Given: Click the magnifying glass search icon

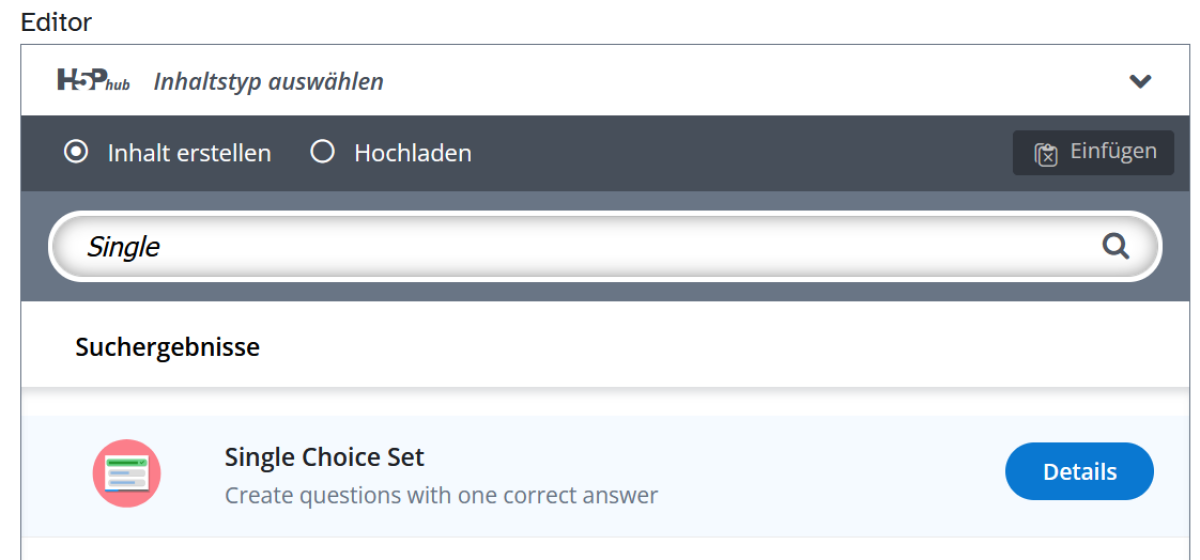Looking at the screenshot, I should (x=1115, y=246).
